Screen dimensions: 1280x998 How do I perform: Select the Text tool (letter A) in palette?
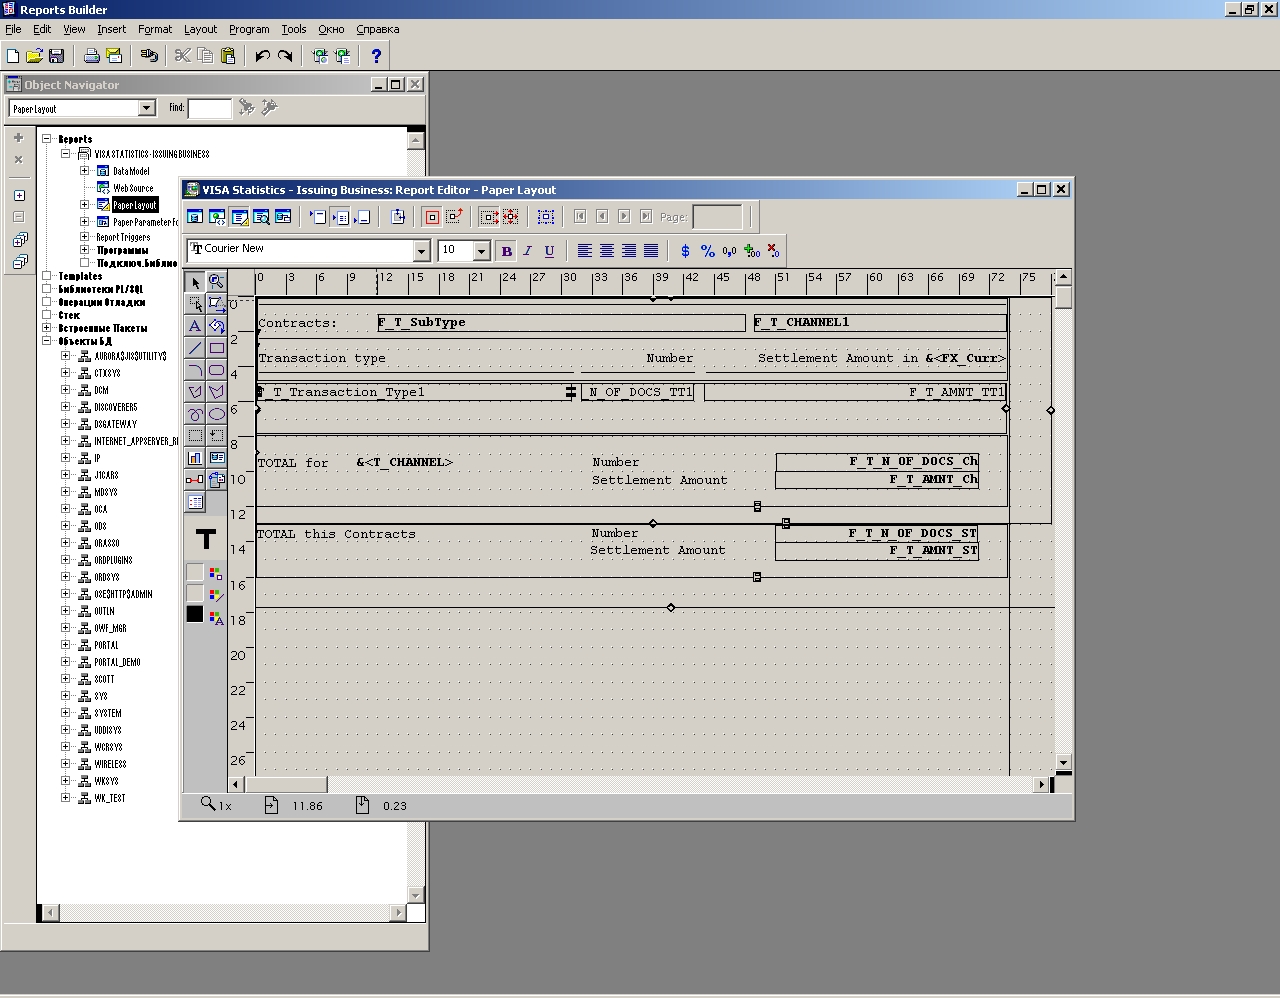click(x=195, y=326)
